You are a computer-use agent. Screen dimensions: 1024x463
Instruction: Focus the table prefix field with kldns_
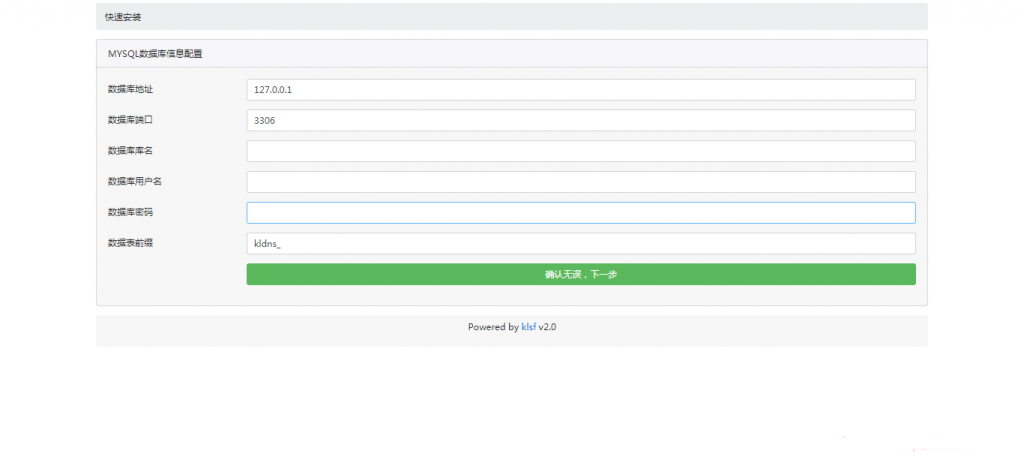(580, 244)
